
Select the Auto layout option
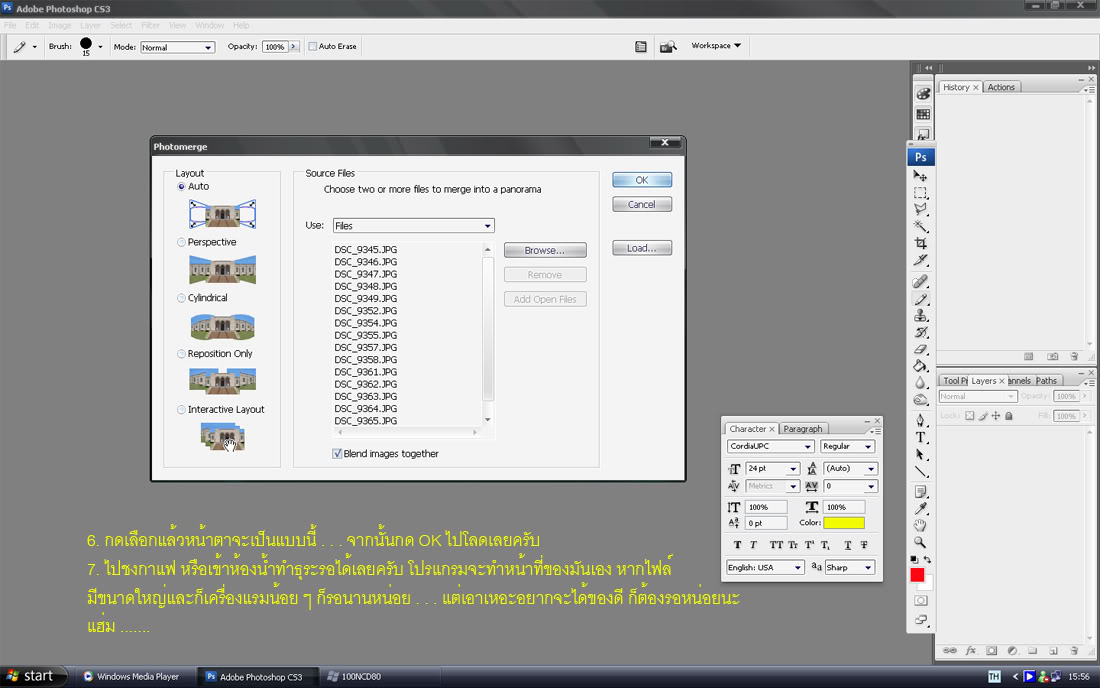click(182, 187)
